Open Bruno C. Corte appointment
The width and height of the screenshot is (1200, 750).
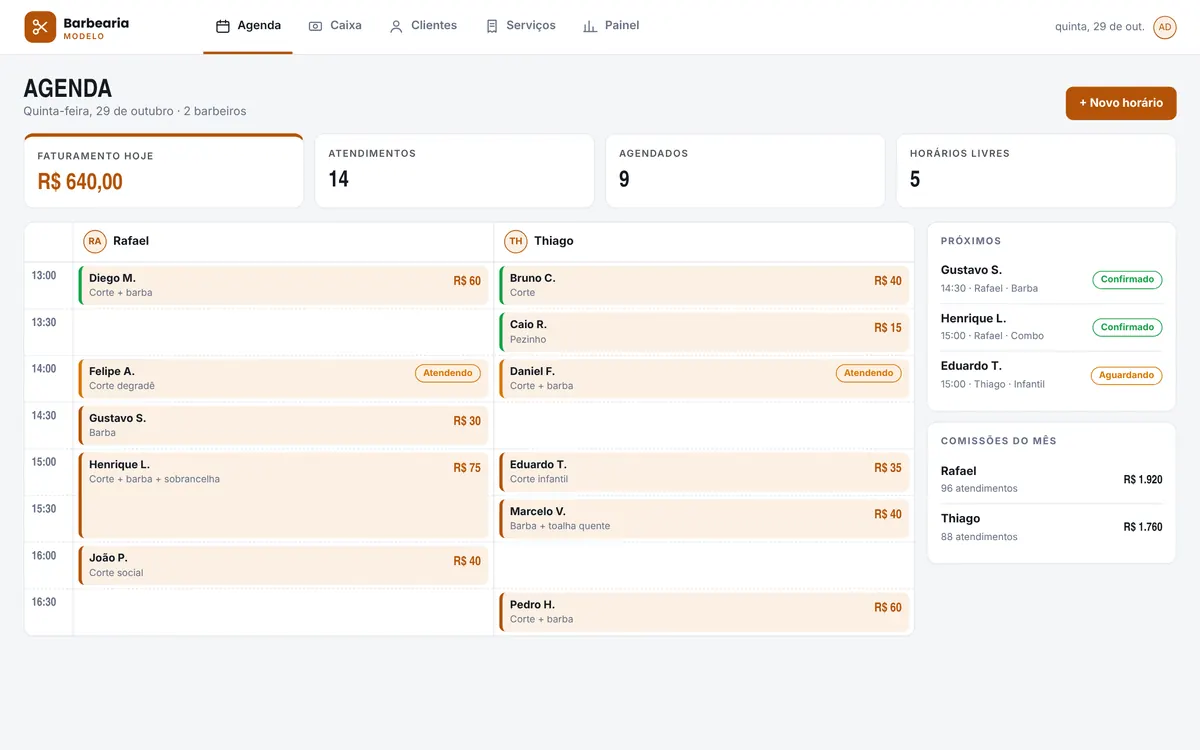[x=704, y=285]
